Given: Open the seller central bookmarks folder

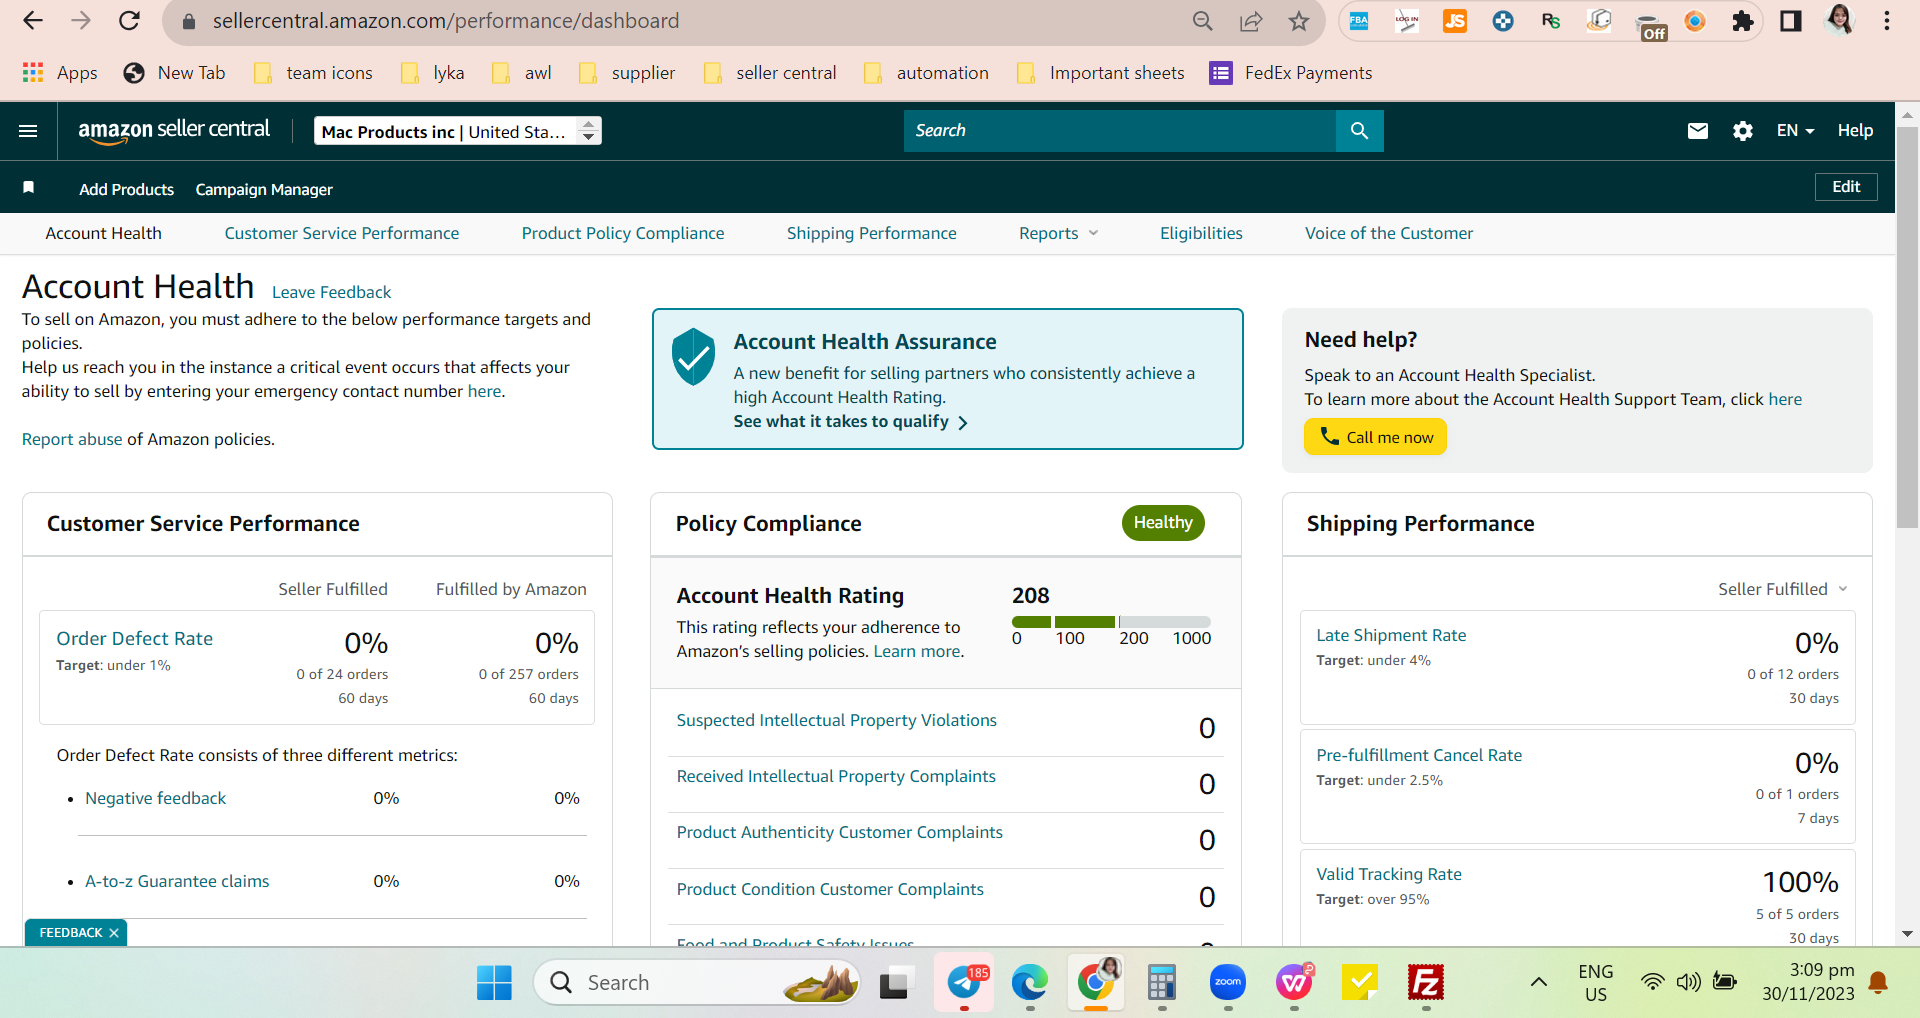Looking at the screenshot, I should tap(770, 73).
